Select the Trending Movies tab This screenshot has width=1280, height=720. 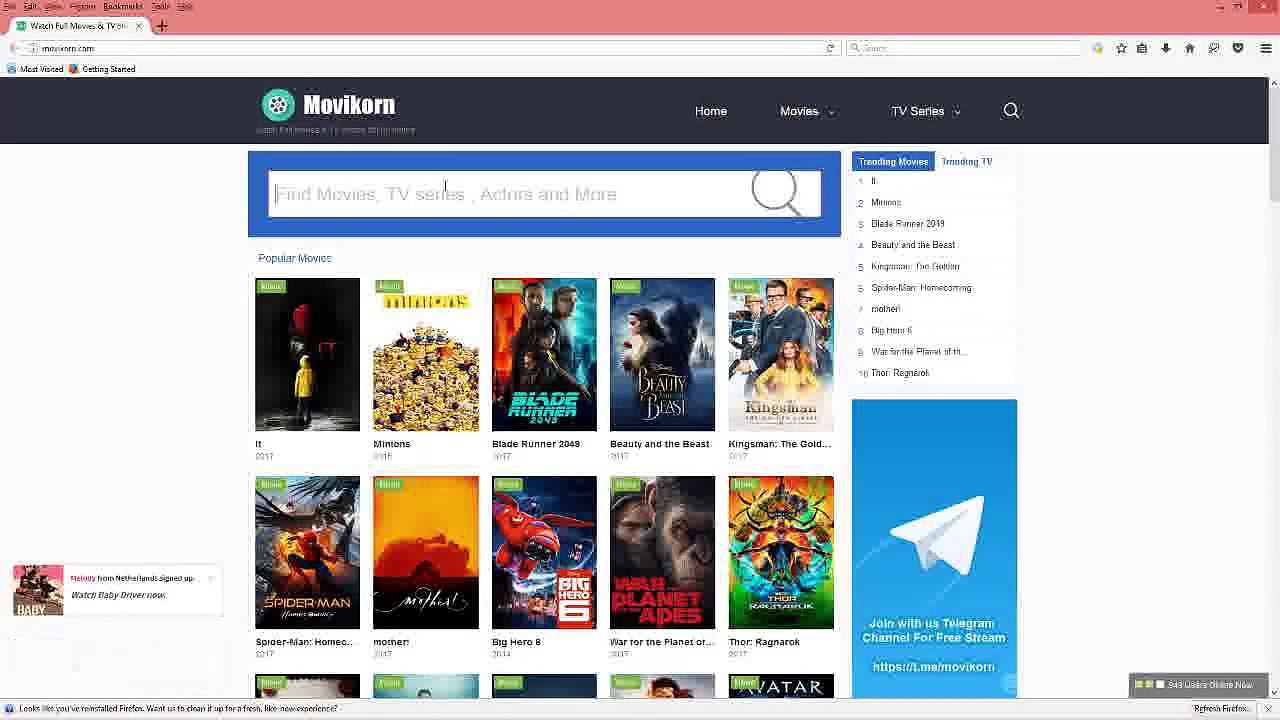coord(893,161)
